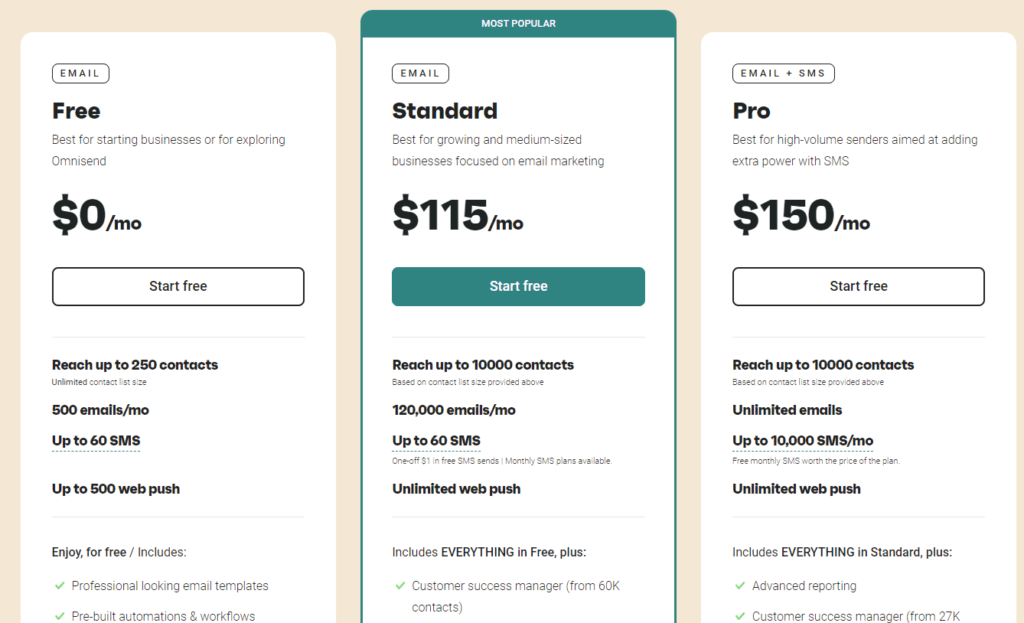Click the $115/mo price text
The width and height of the screenshot is (1024, 623).
point(457,215)
